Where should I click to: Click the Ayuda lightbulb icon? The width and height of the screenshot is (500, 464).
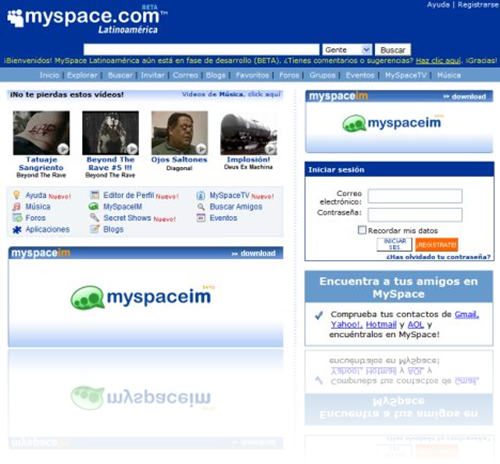(16, 195)
